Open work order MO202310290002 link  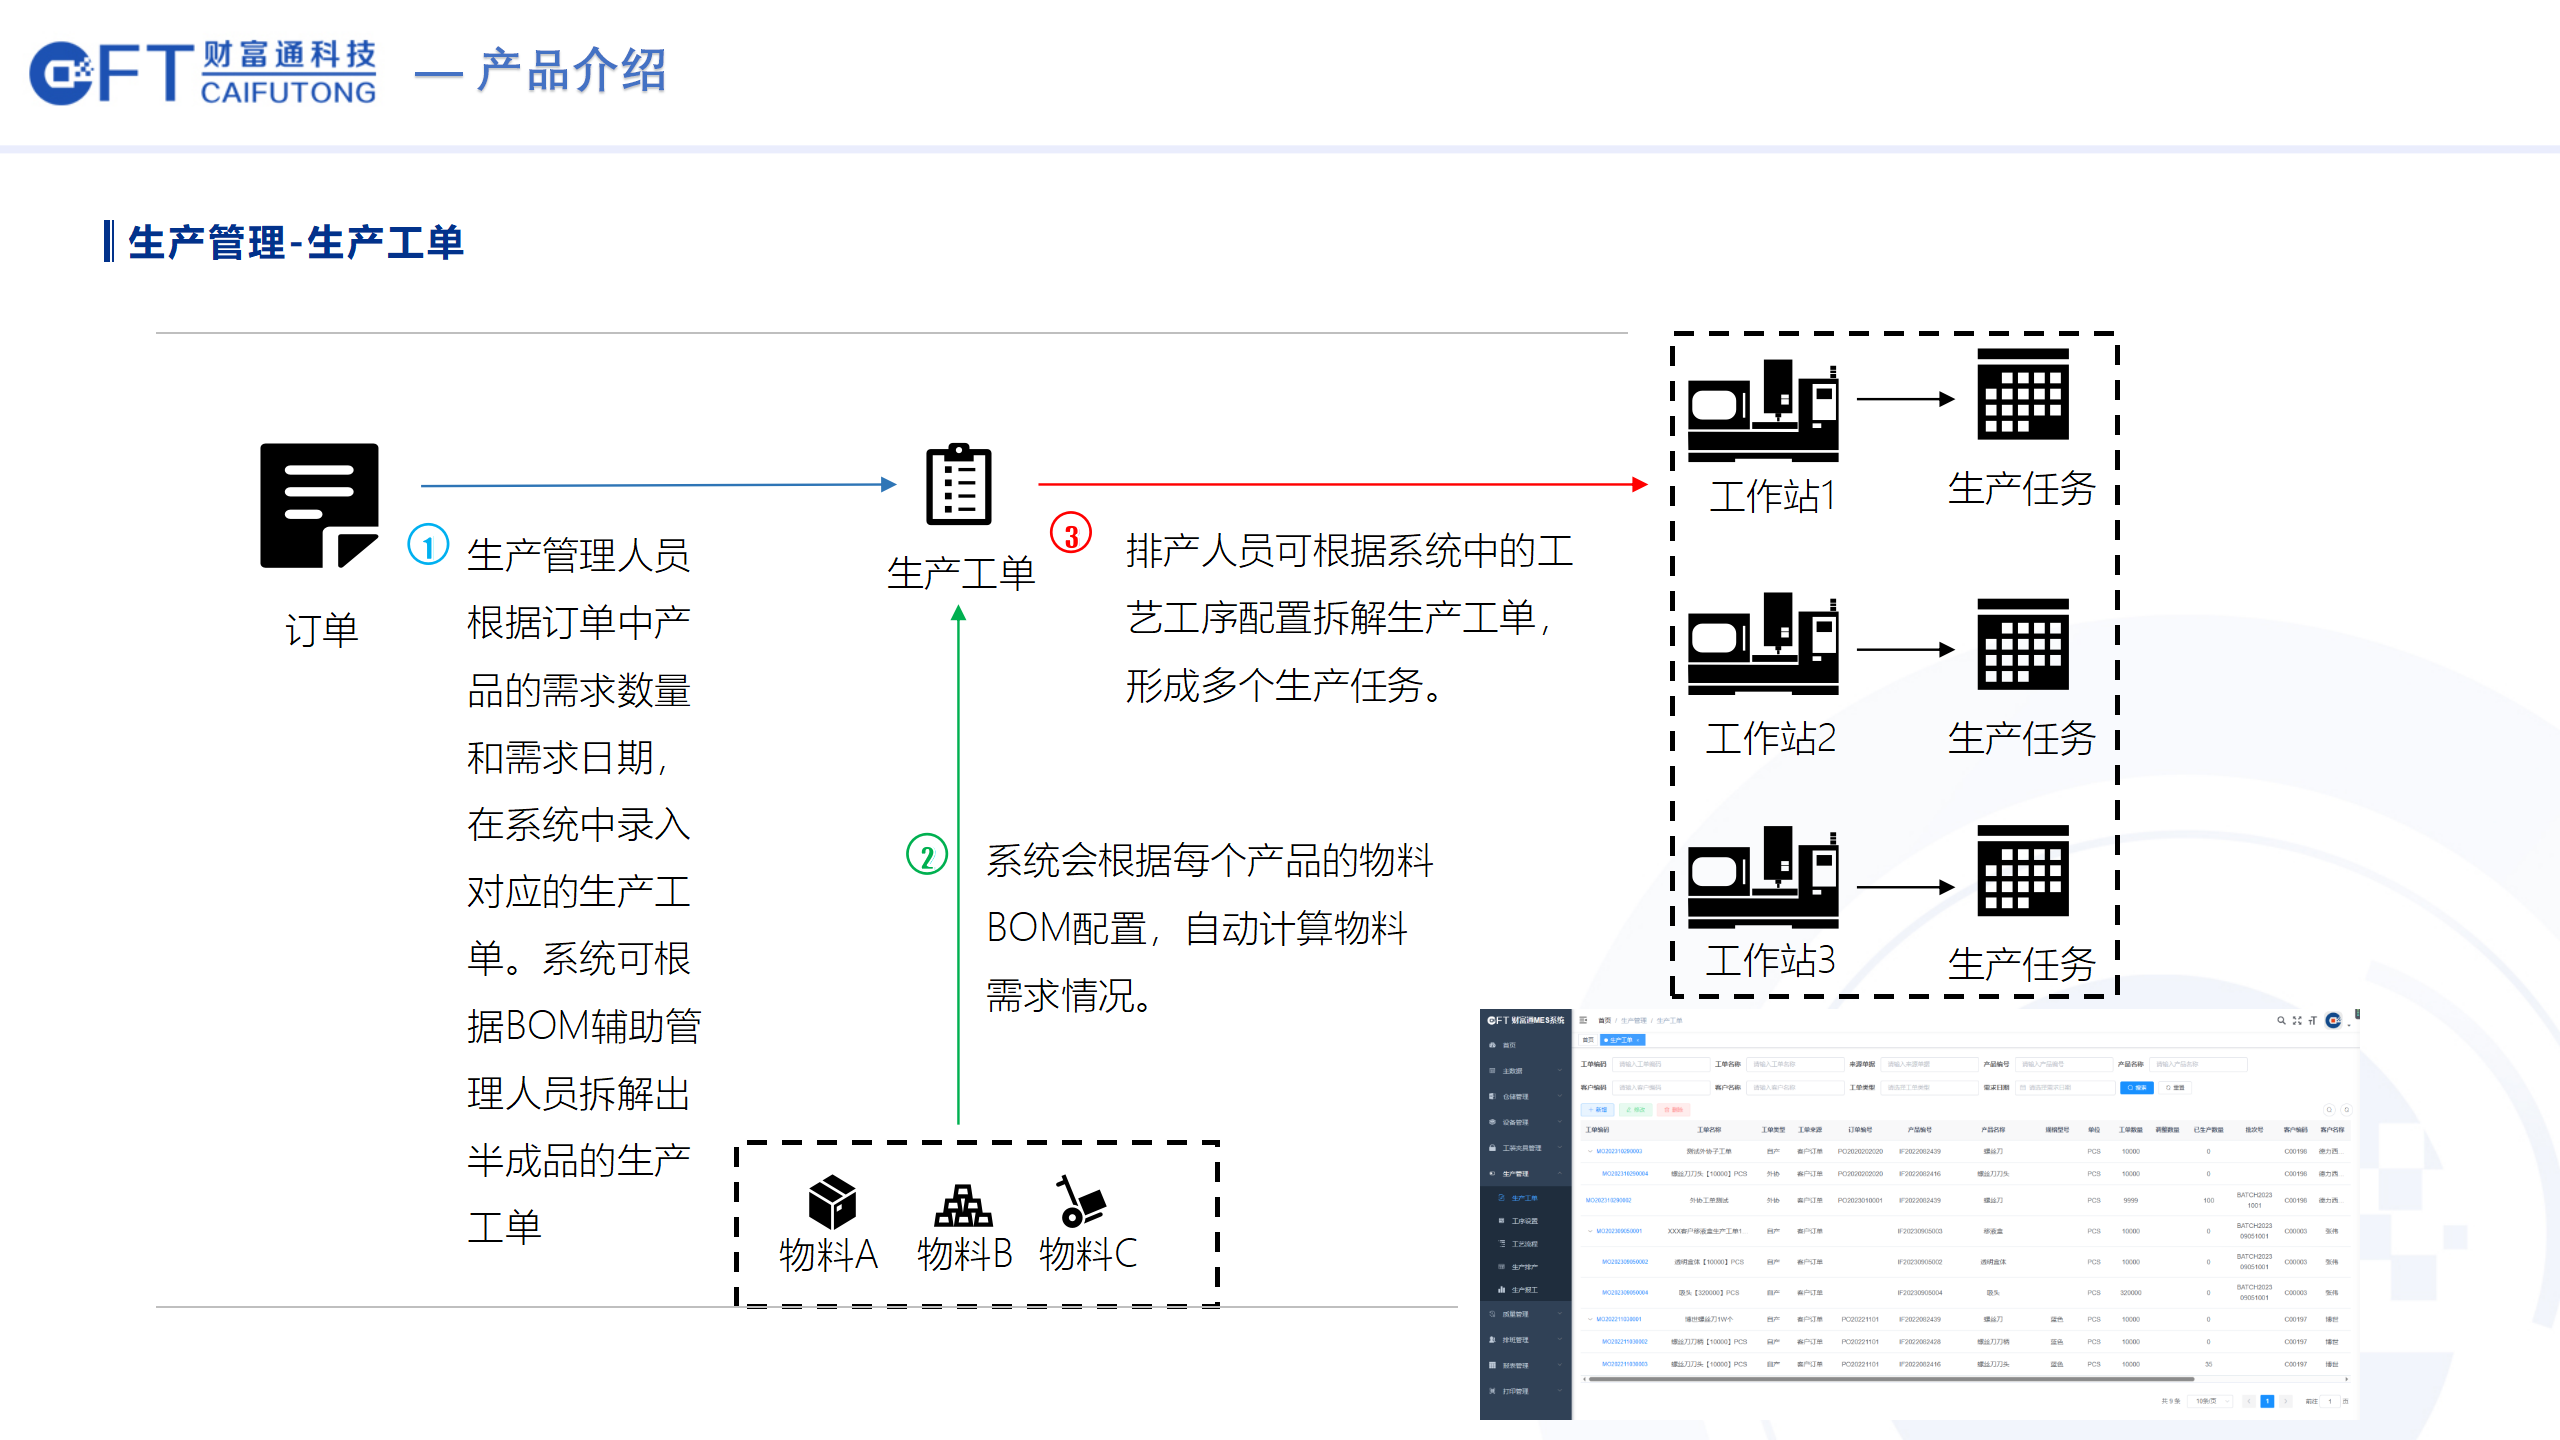point(1609,1200)
